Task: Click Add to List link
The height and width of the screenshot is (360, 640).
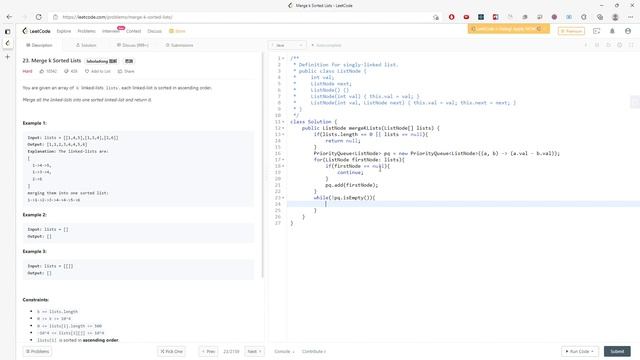Action: [98, 71]
